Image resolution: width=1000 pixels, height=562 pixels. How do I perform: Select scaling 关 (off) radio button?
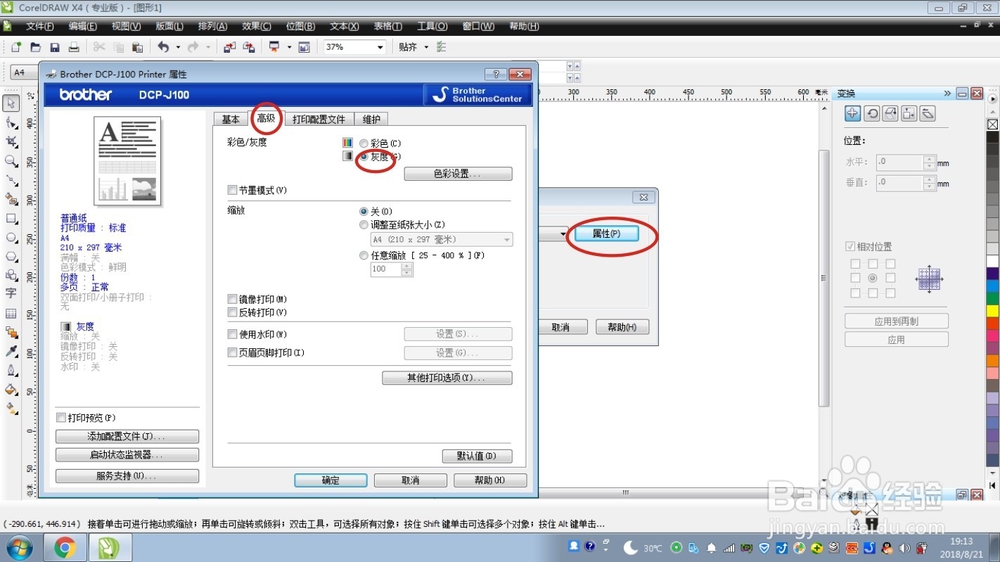pos(364,211)
